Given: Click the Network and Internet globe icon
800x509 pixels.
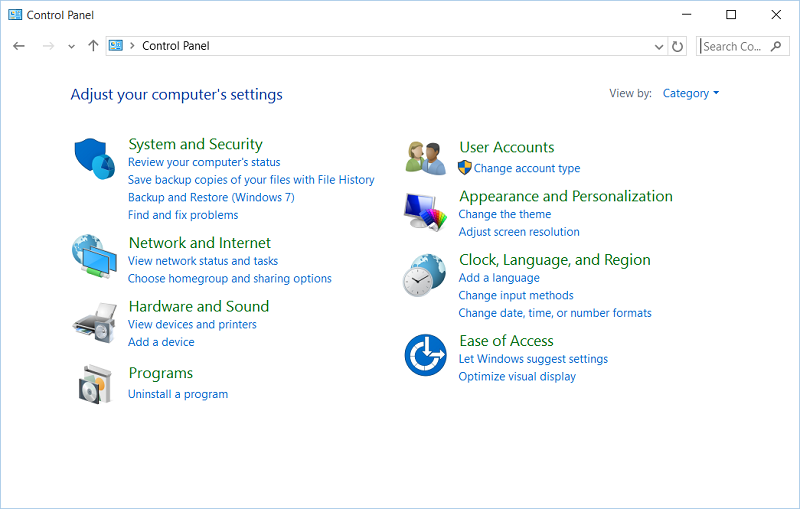Looking at the screenshot, I should (94, 256).
